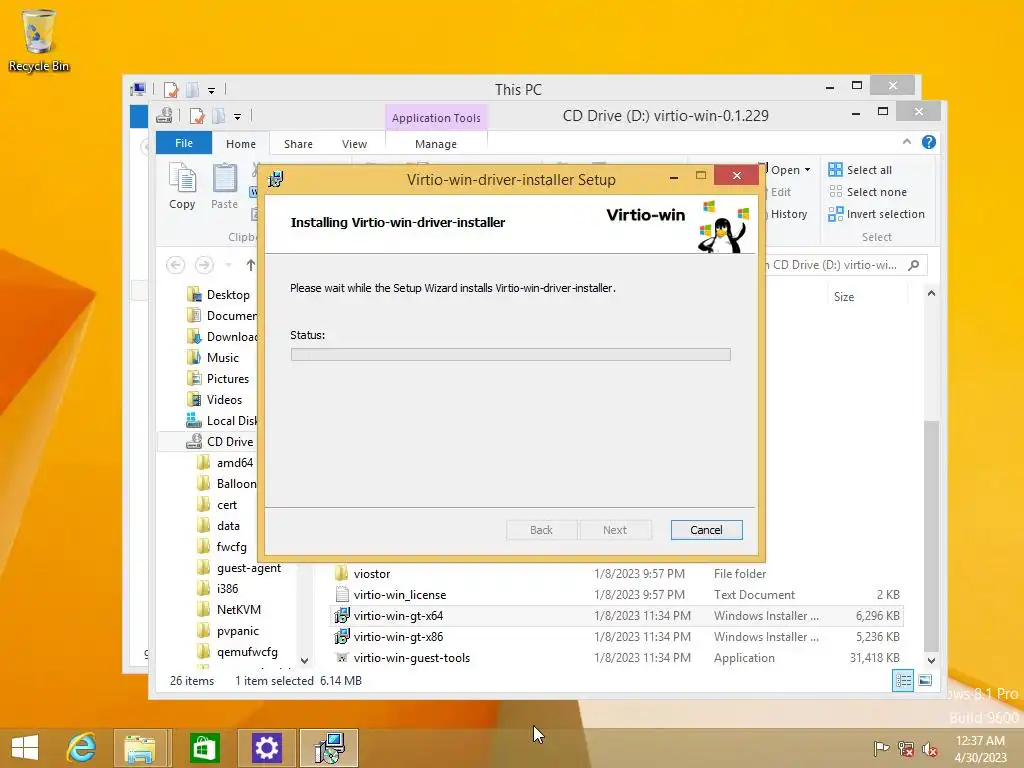Select the viostor folder row
The width and height of the screenshot is (1024, 768).
[x=616, y=573]
